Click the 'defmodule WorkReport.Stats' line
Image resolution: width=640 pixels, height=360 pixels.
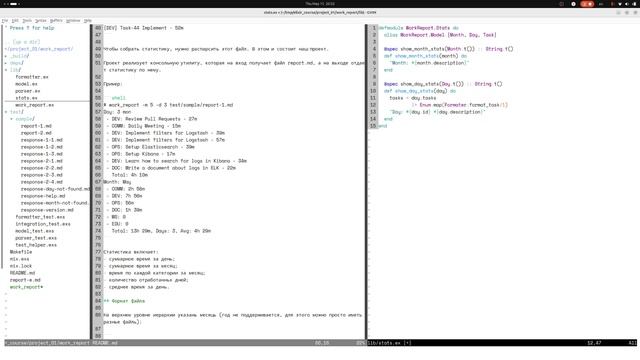tap(419, 28)
